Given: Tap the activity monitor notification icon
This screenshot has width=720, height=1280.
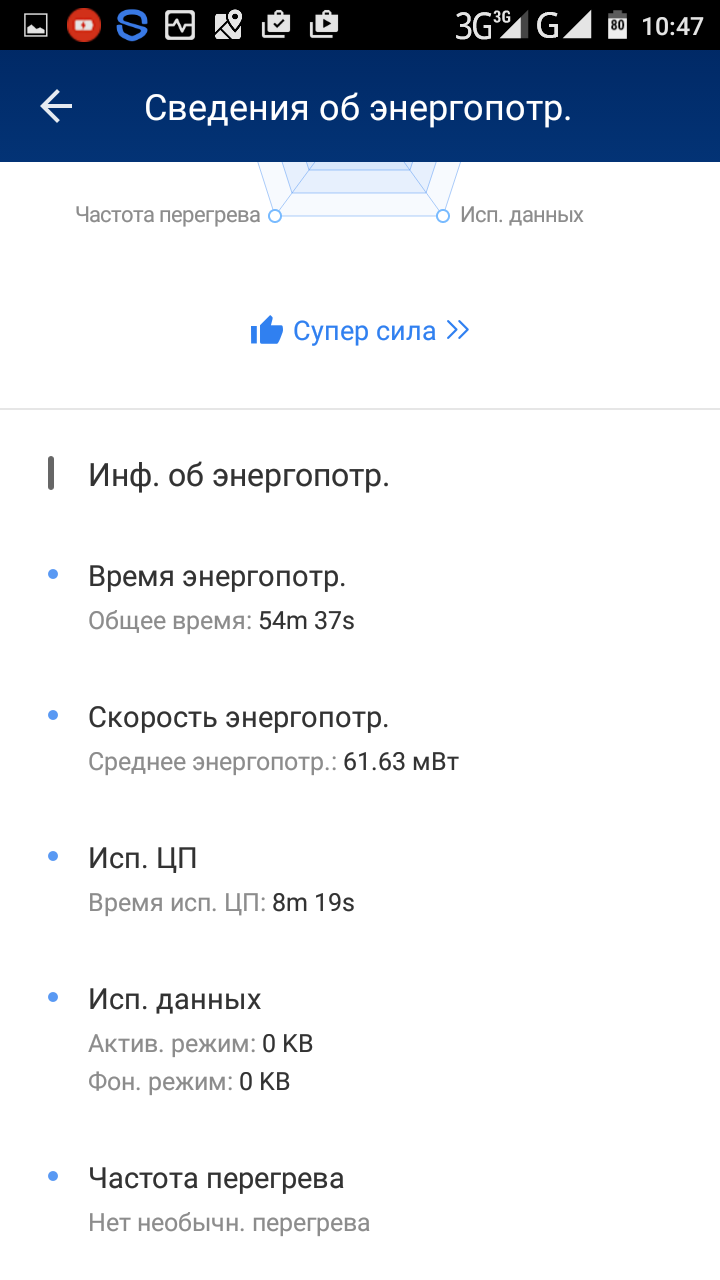Looking at the screenshot, I should coord(180,25).
